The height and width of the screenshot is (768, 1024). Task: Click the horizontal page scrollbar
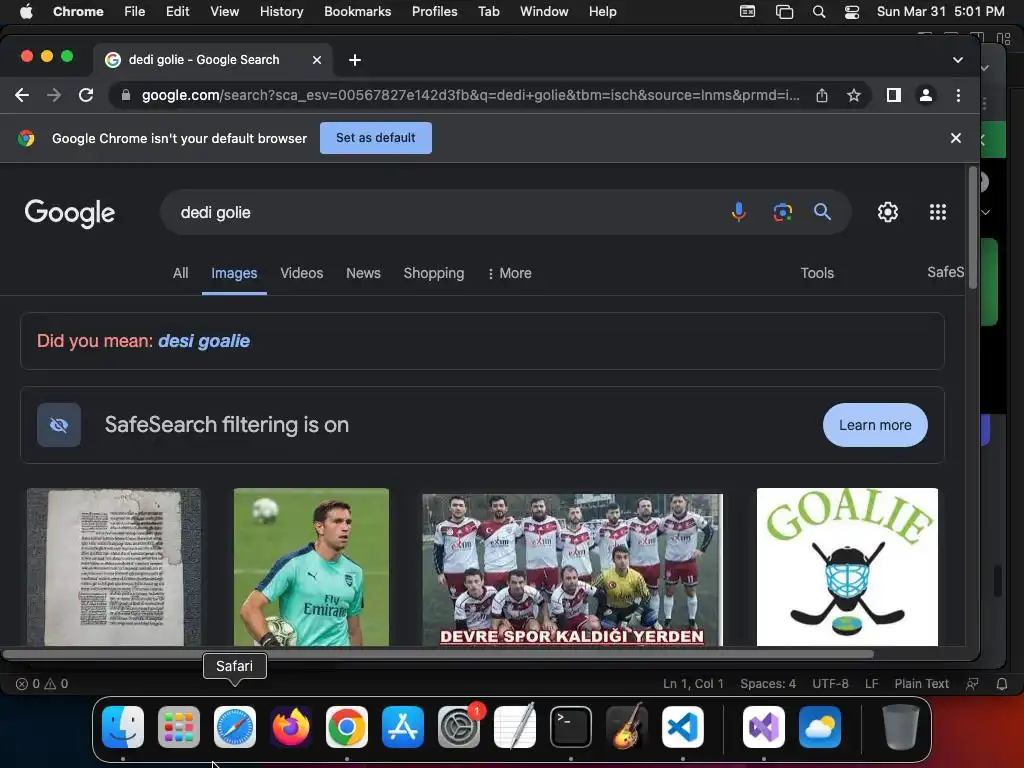(x=438, y=654)
